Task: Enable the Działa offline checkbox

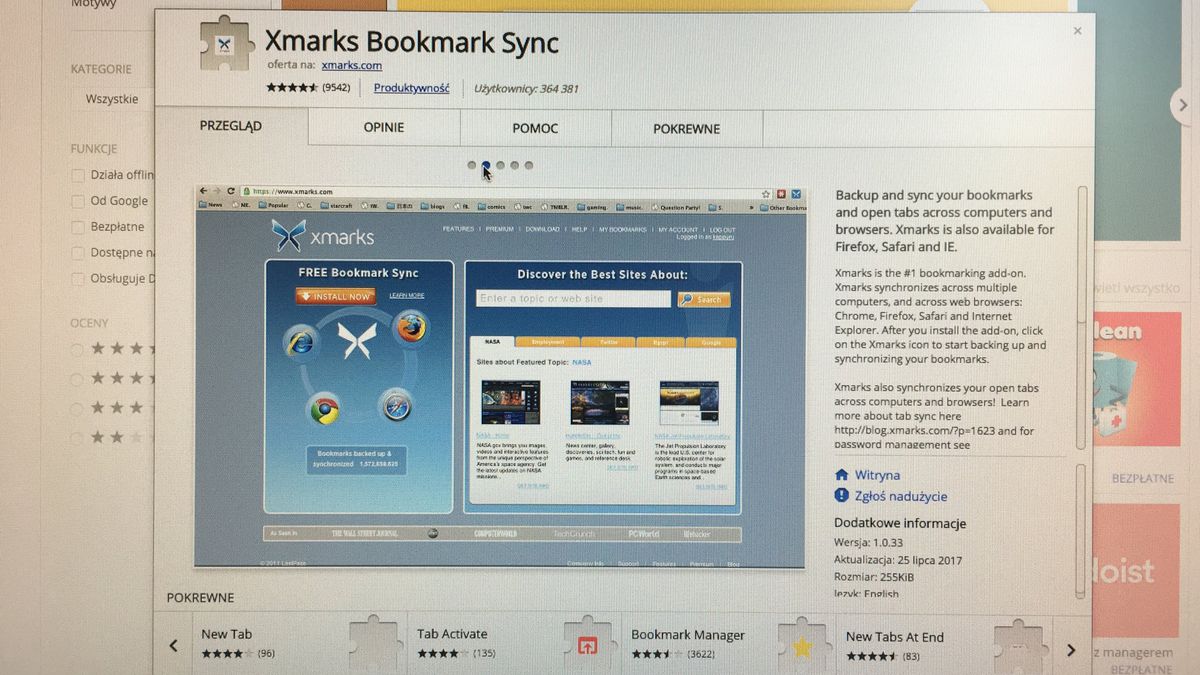Action: (78, 175)
